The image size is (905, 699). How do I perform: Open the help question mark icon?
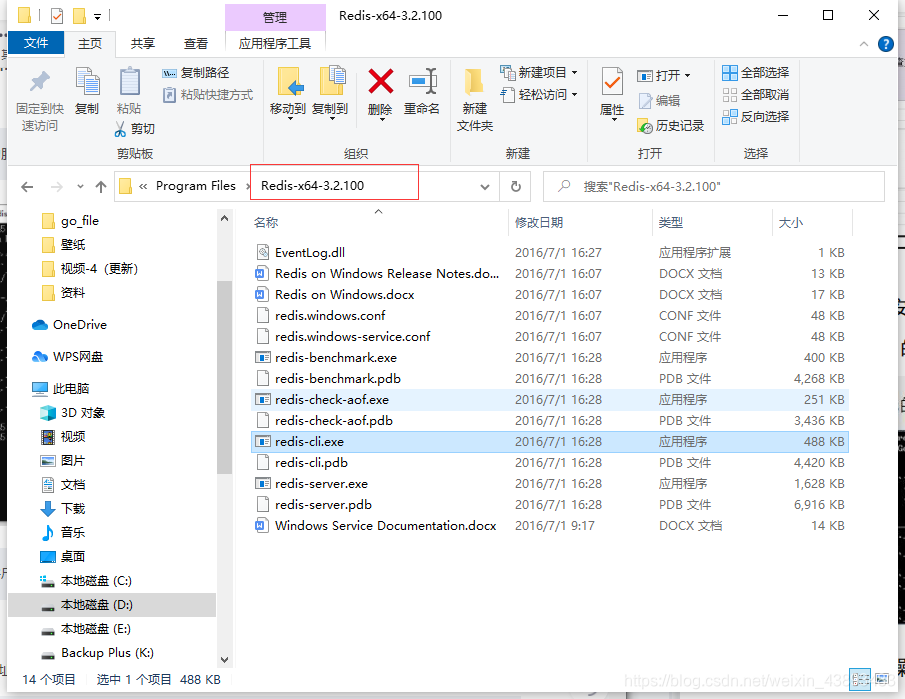[x=885, y=44]
